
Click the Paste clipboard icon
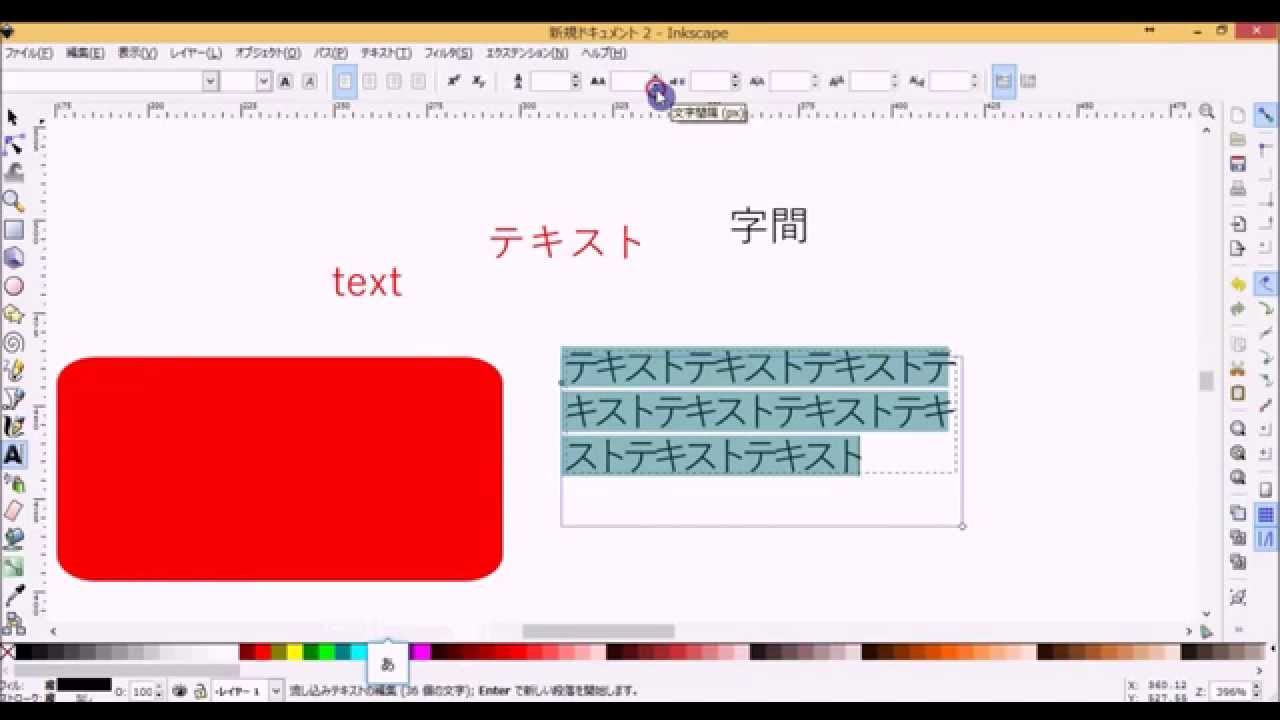tap(1238, 393)
